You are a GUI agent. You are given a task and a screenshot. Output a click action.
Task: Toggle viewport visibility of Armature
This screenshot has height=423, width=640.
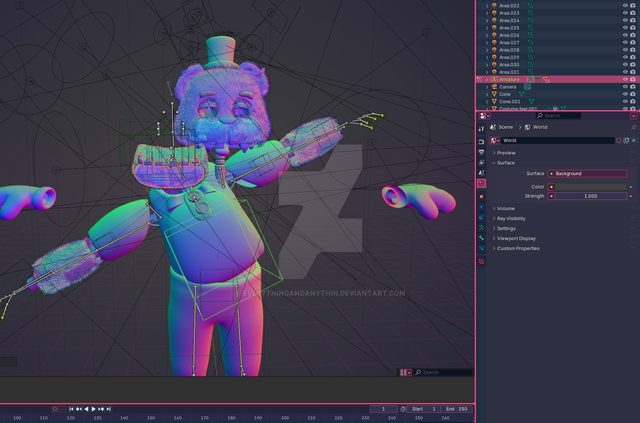click(x=625, y=79)
